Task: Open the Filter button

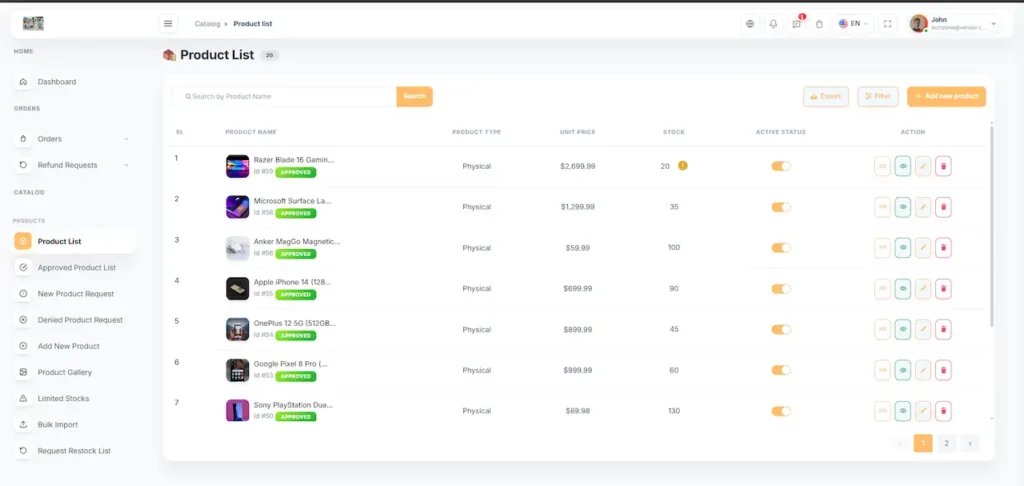Action: coord(878,97)
